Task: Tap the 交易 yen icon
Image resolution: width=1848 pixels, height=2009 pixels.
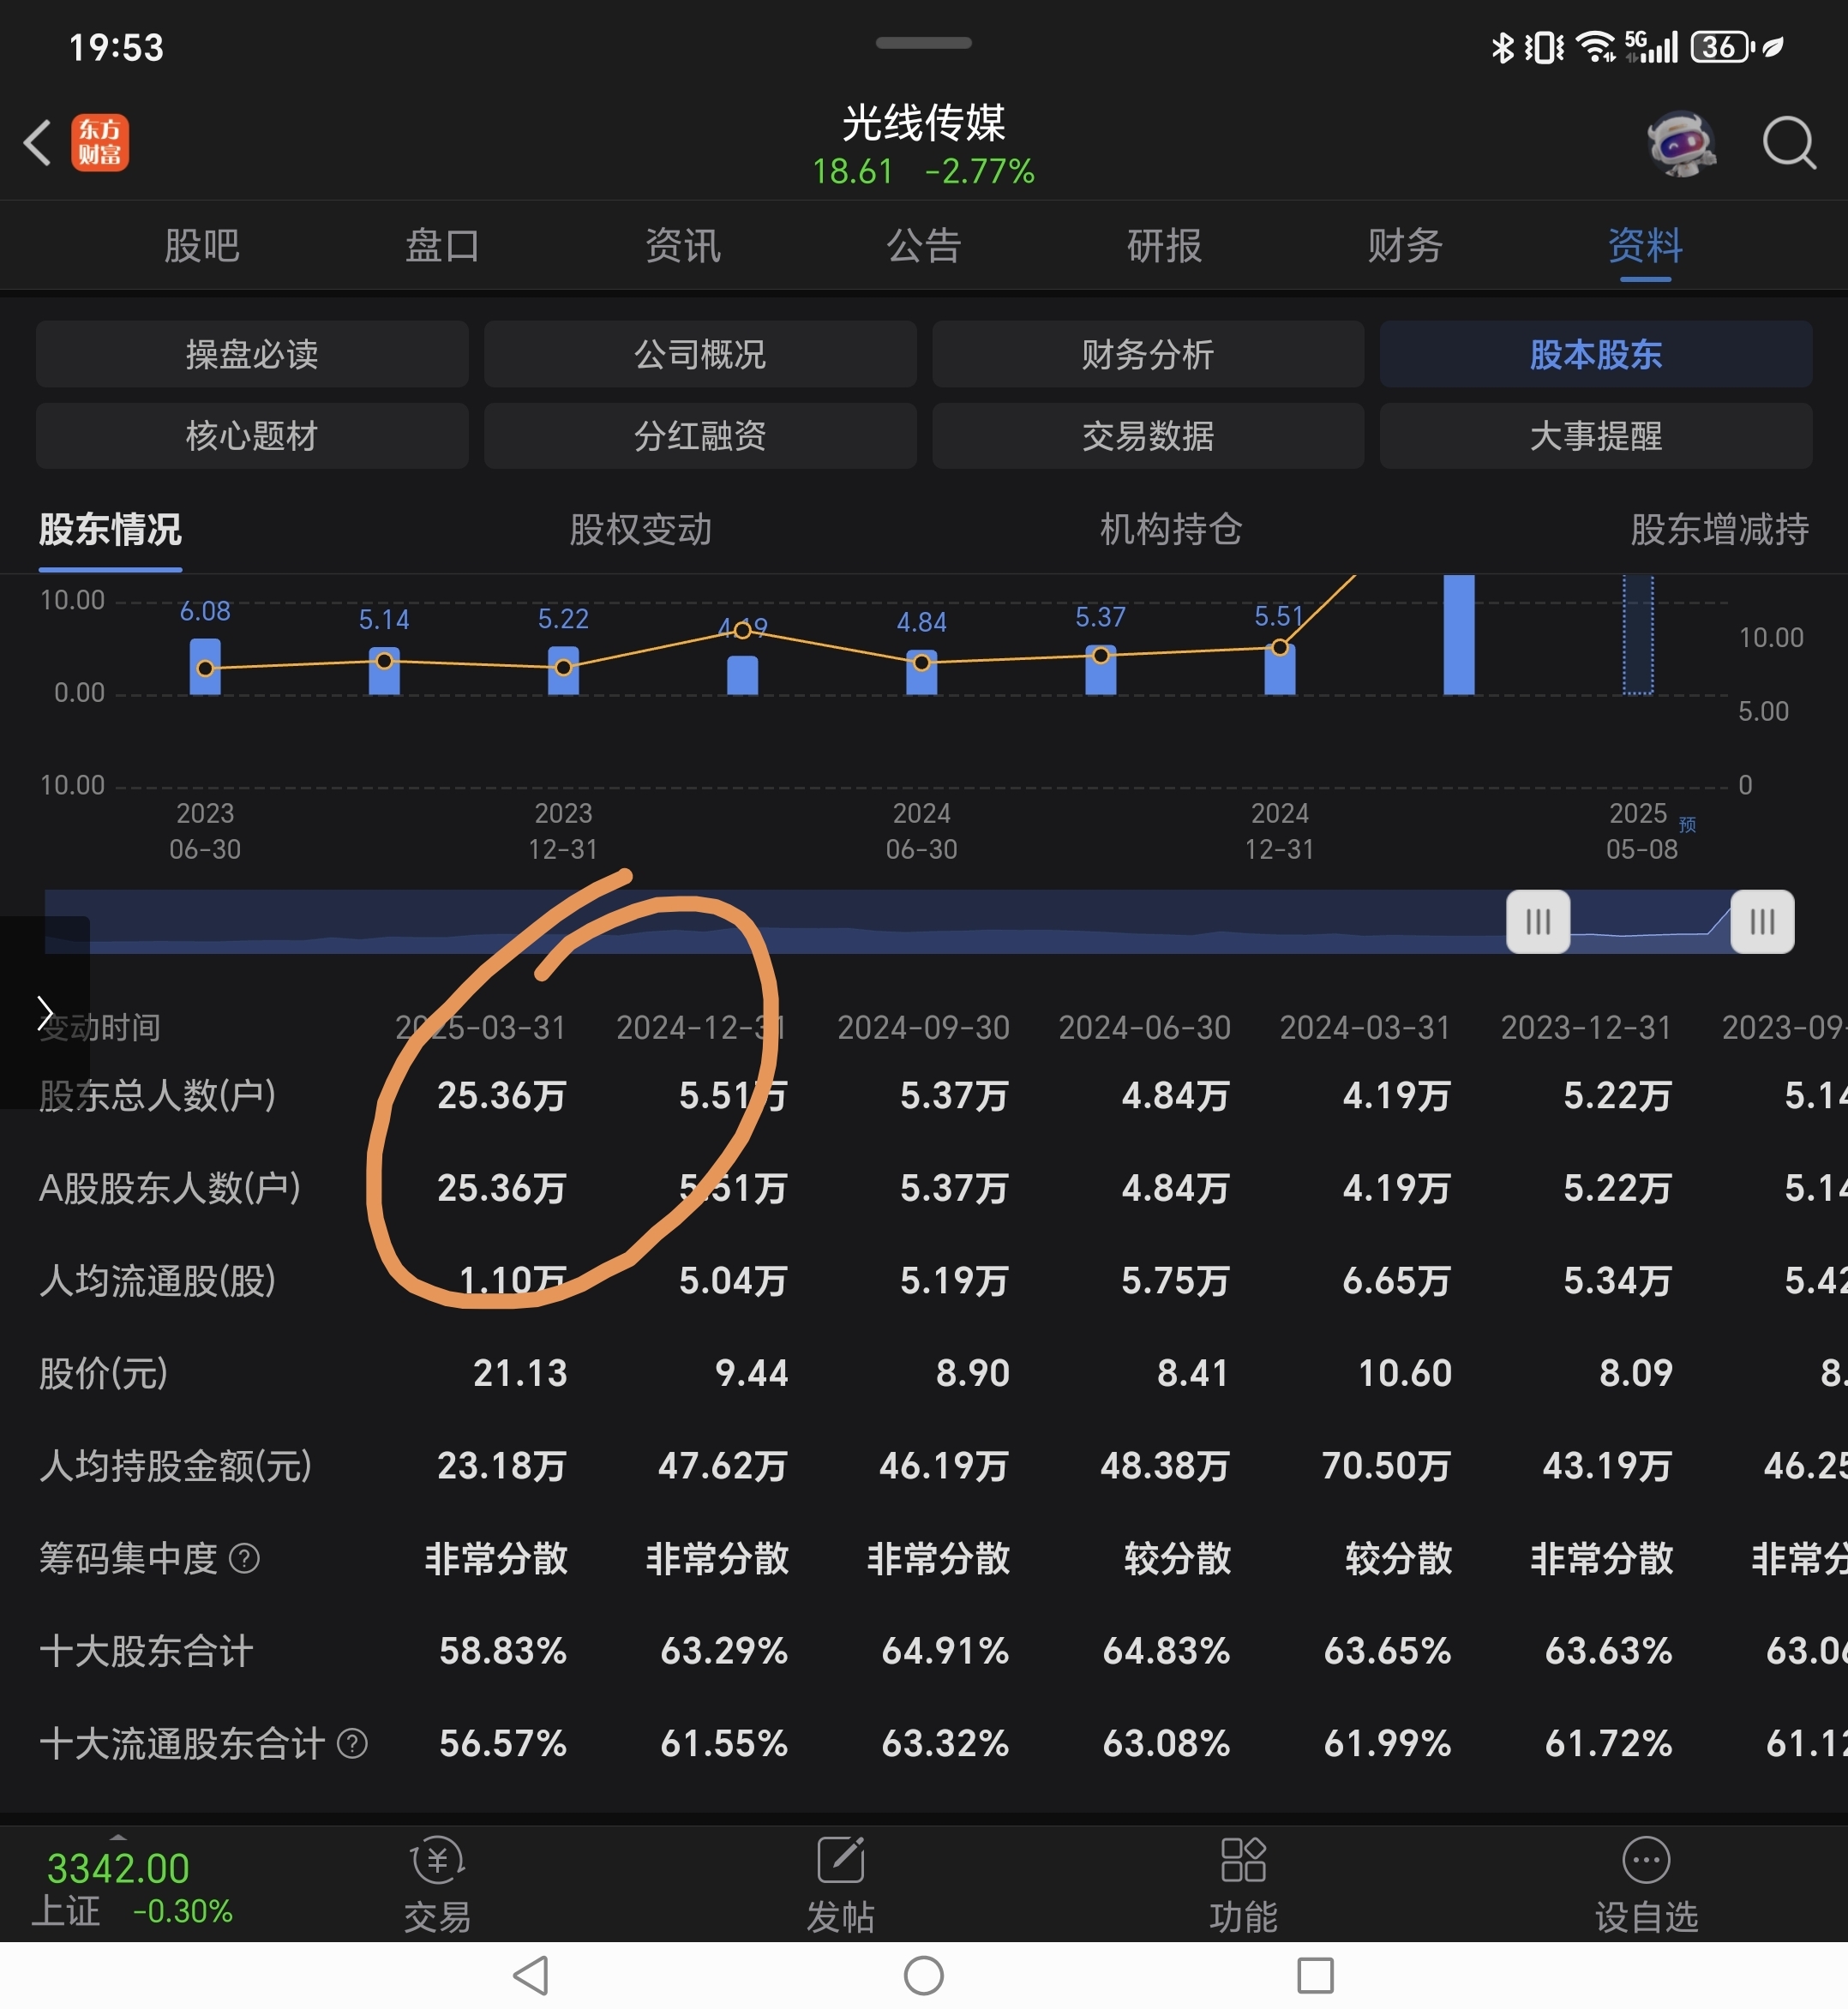Action: tap(437, 1861)
